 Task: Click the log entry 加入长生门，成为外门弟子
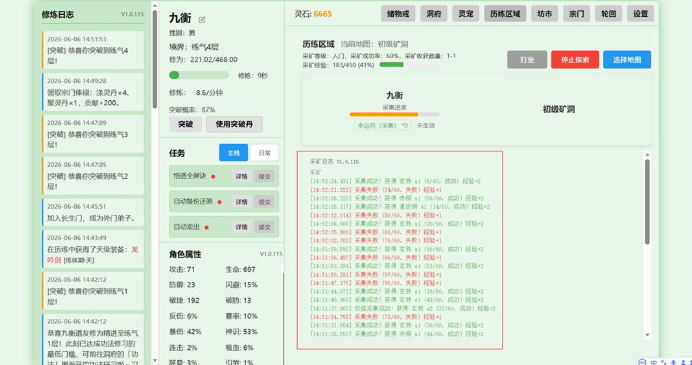click(93, 212)
